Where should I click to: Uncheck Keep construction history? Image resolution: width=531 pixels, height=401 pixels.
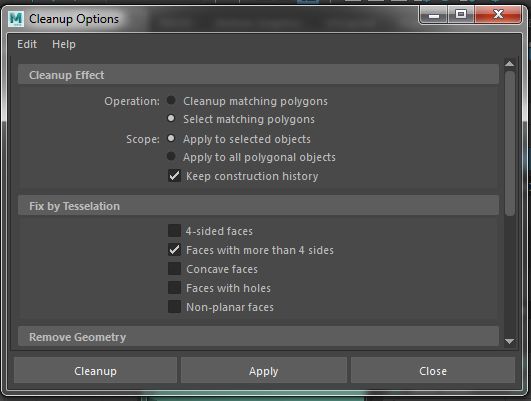tap(174, 176)
